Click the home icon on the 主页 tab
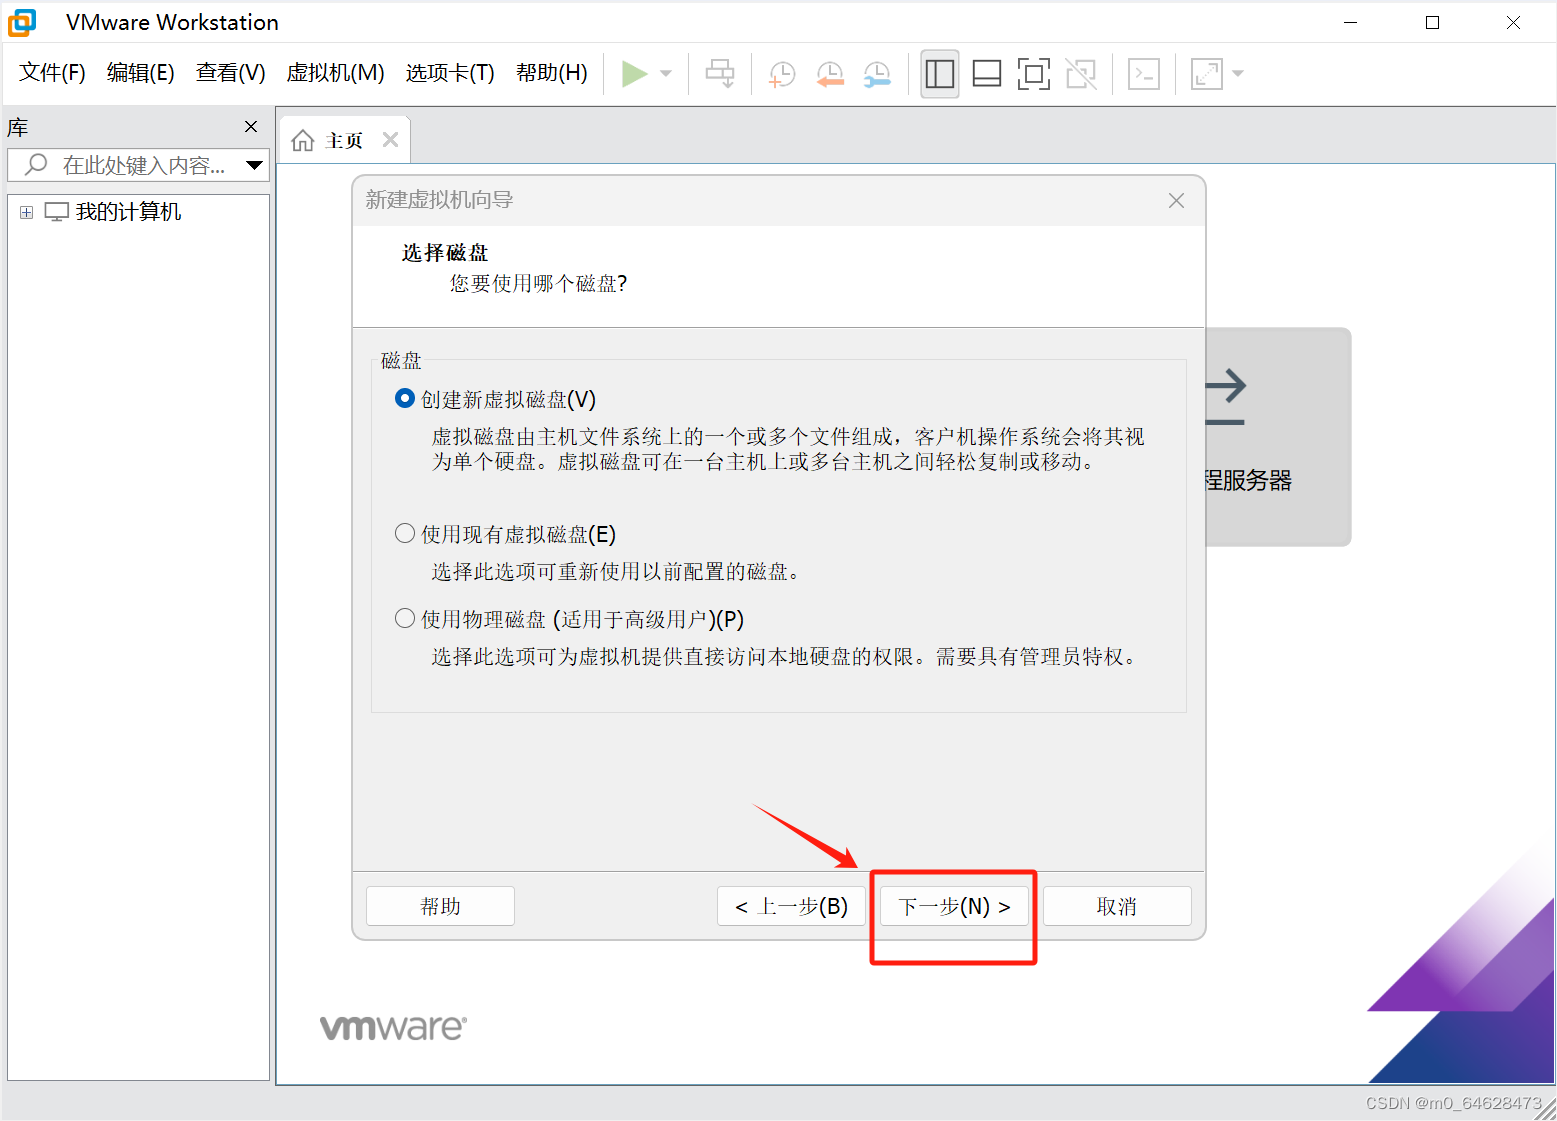 [303, 140]
